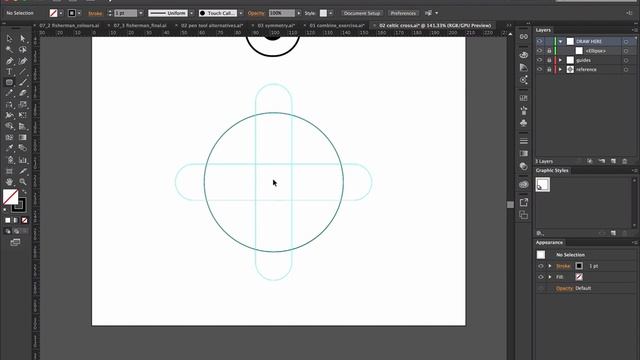Select the Curvature tool
Screen dimensions: 640x360
click(23, 61)
